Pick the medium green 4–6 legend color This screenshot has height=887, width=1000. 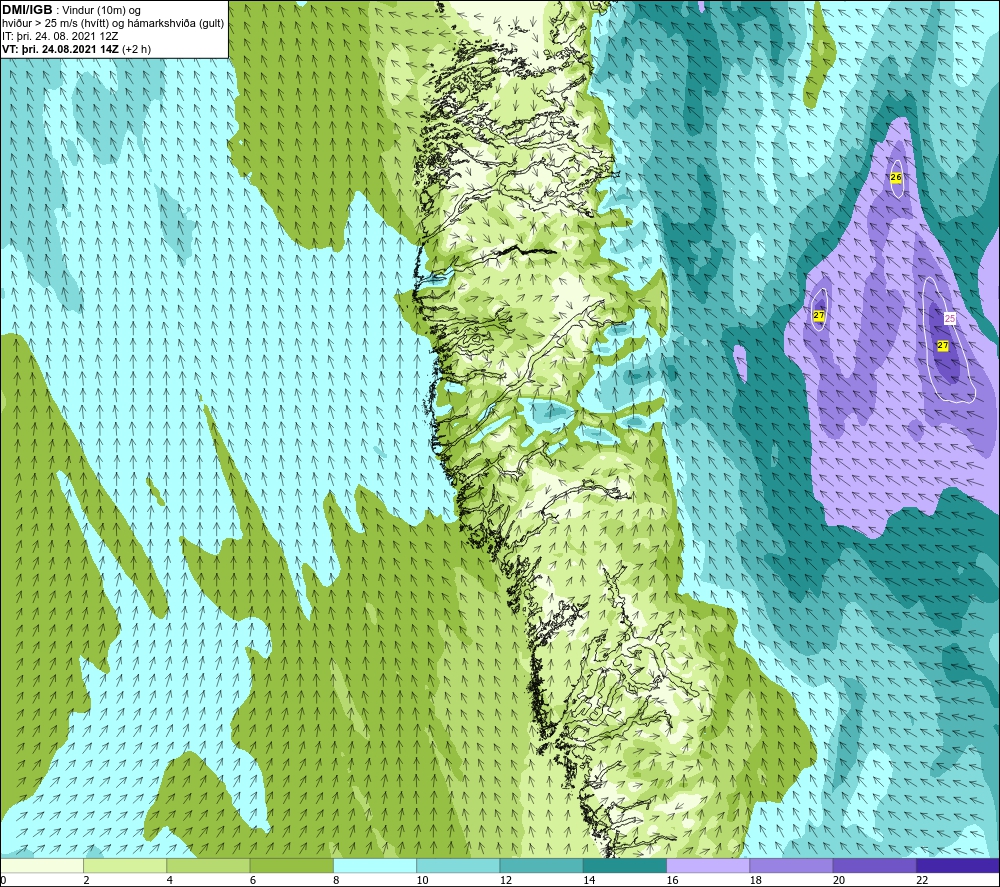[209, 865]
